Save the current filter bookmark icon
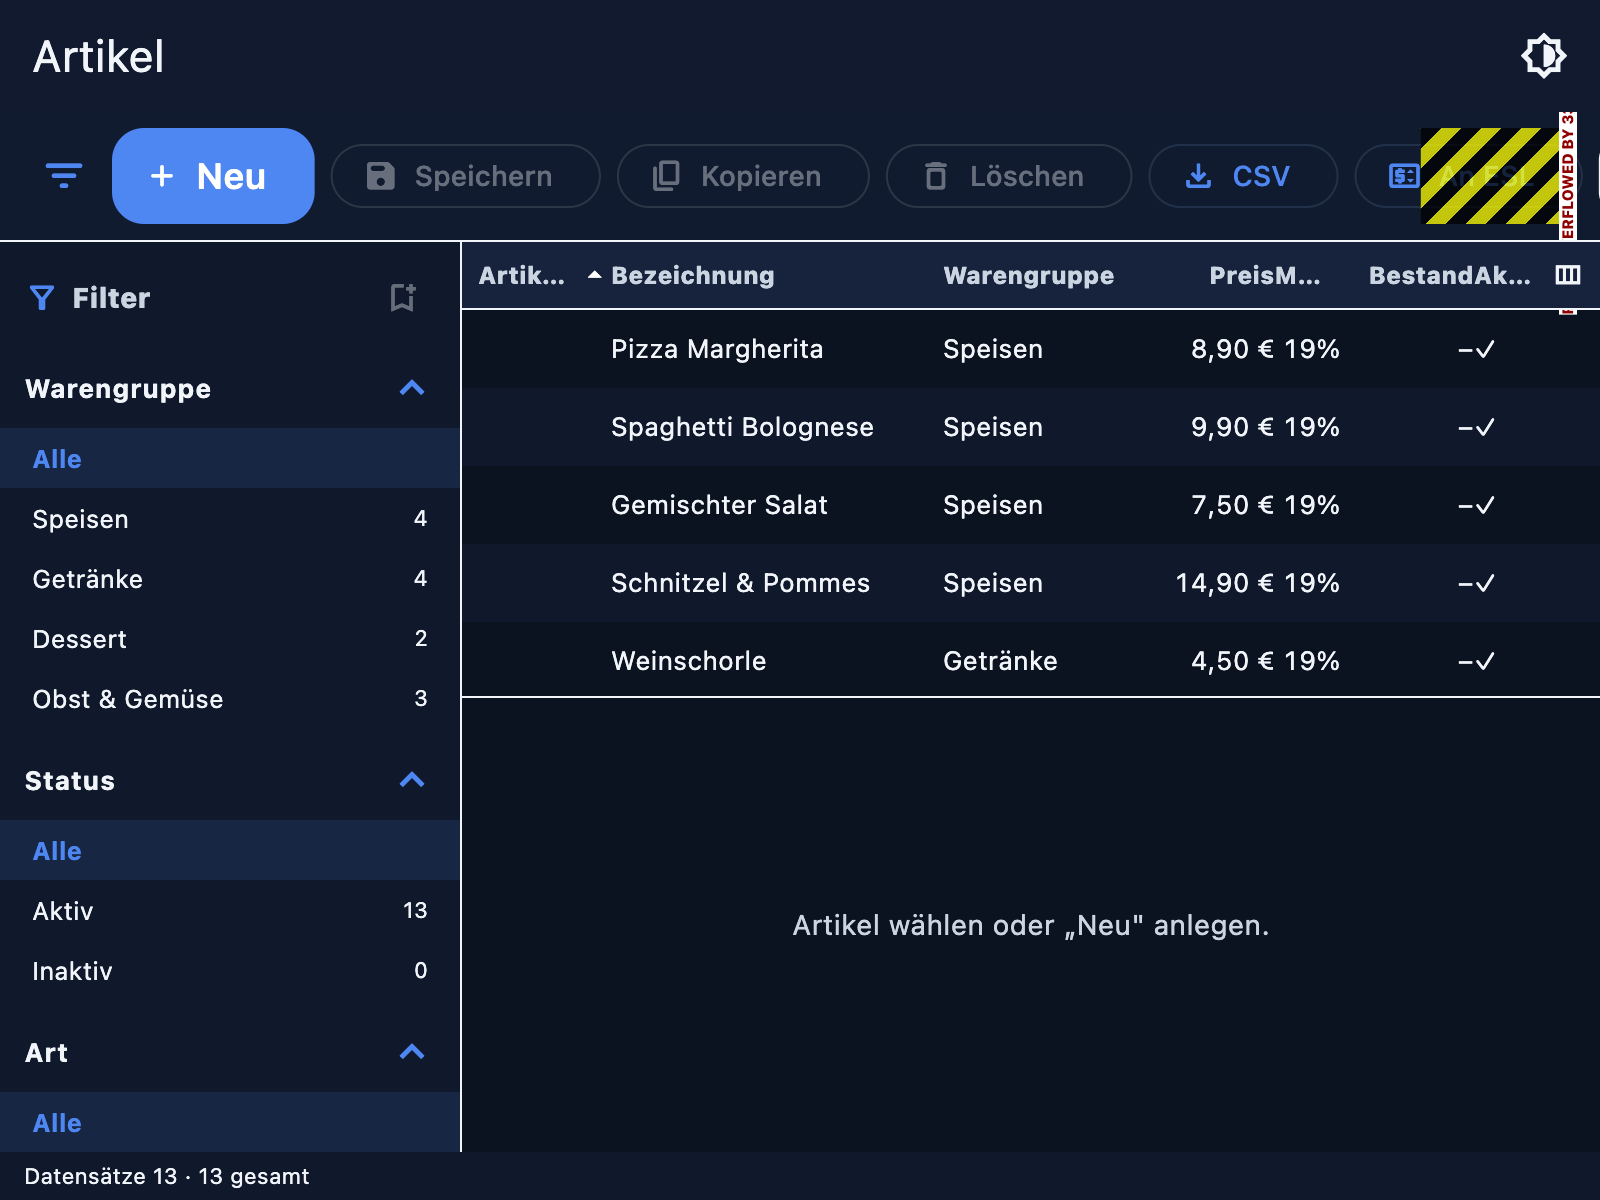Screen dimensions: 1600x1200 tap(402, 298)
